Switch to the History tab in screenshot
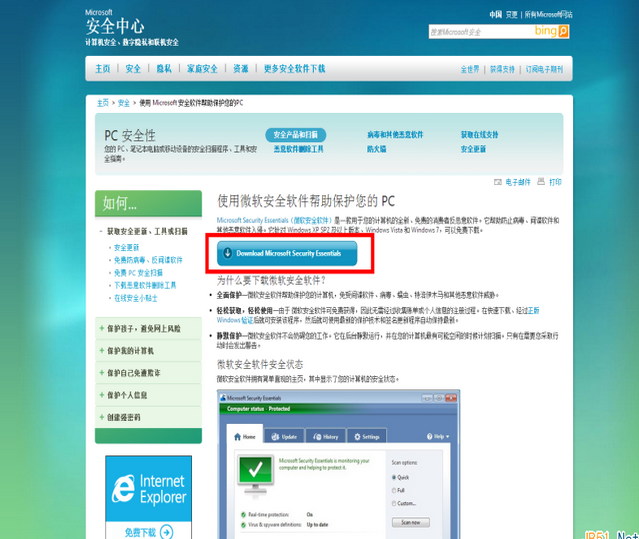 (326, 436)
